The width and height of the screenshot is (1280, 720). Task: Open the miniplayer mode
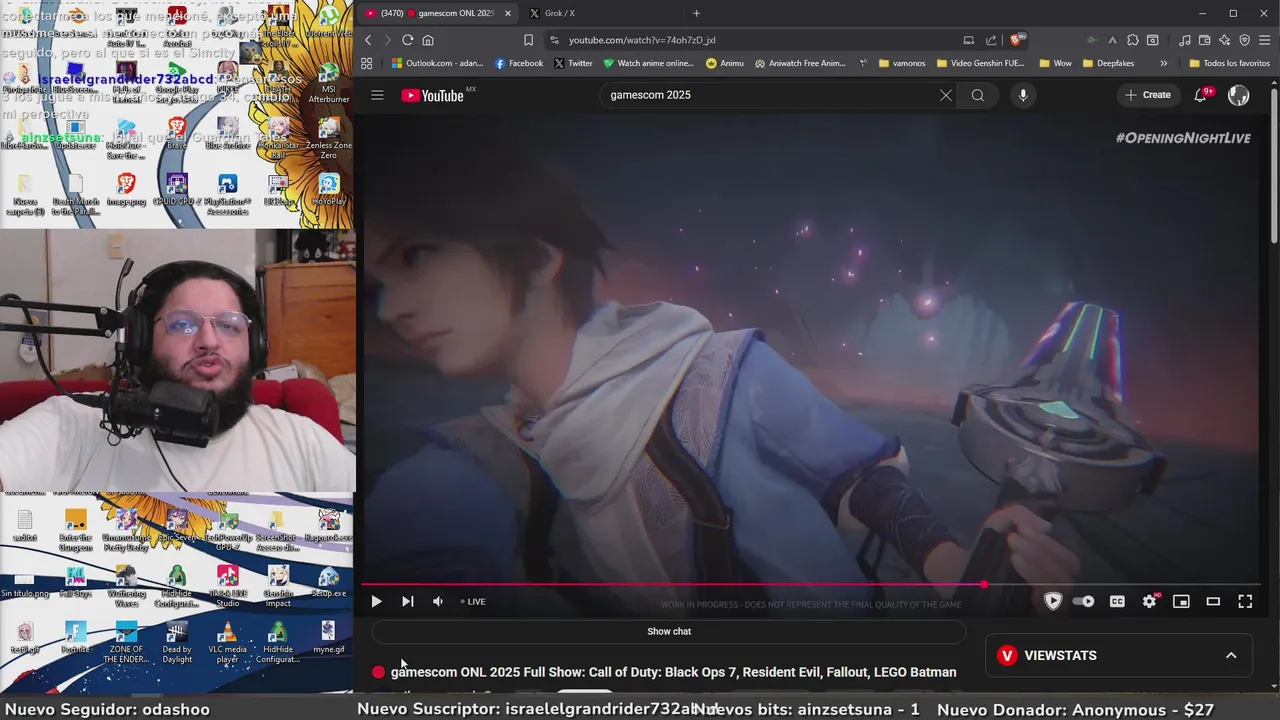[1181, 601]
